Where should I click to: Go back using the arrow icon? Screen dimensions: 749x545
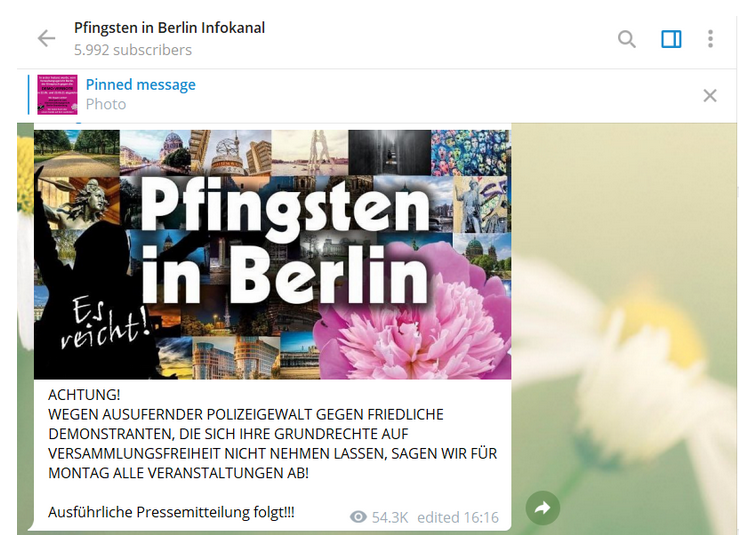46,39
